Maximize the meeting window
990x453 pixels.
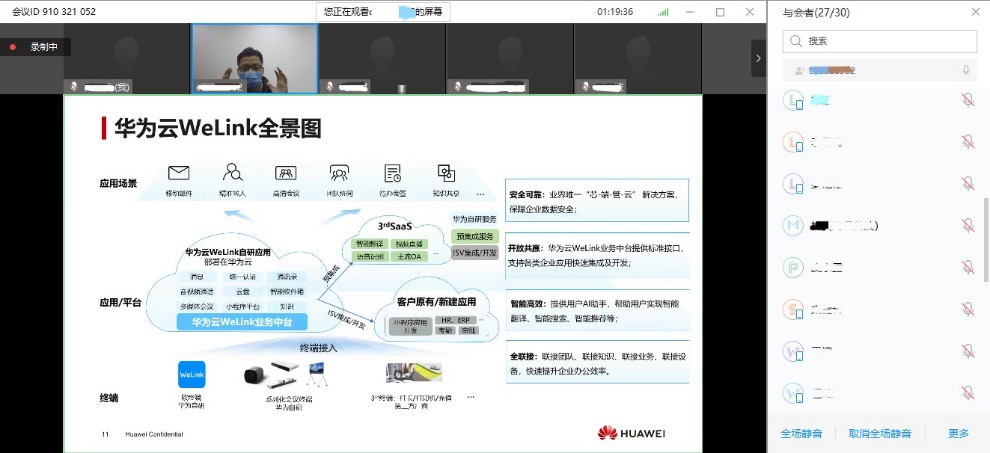tap(720, 11)
